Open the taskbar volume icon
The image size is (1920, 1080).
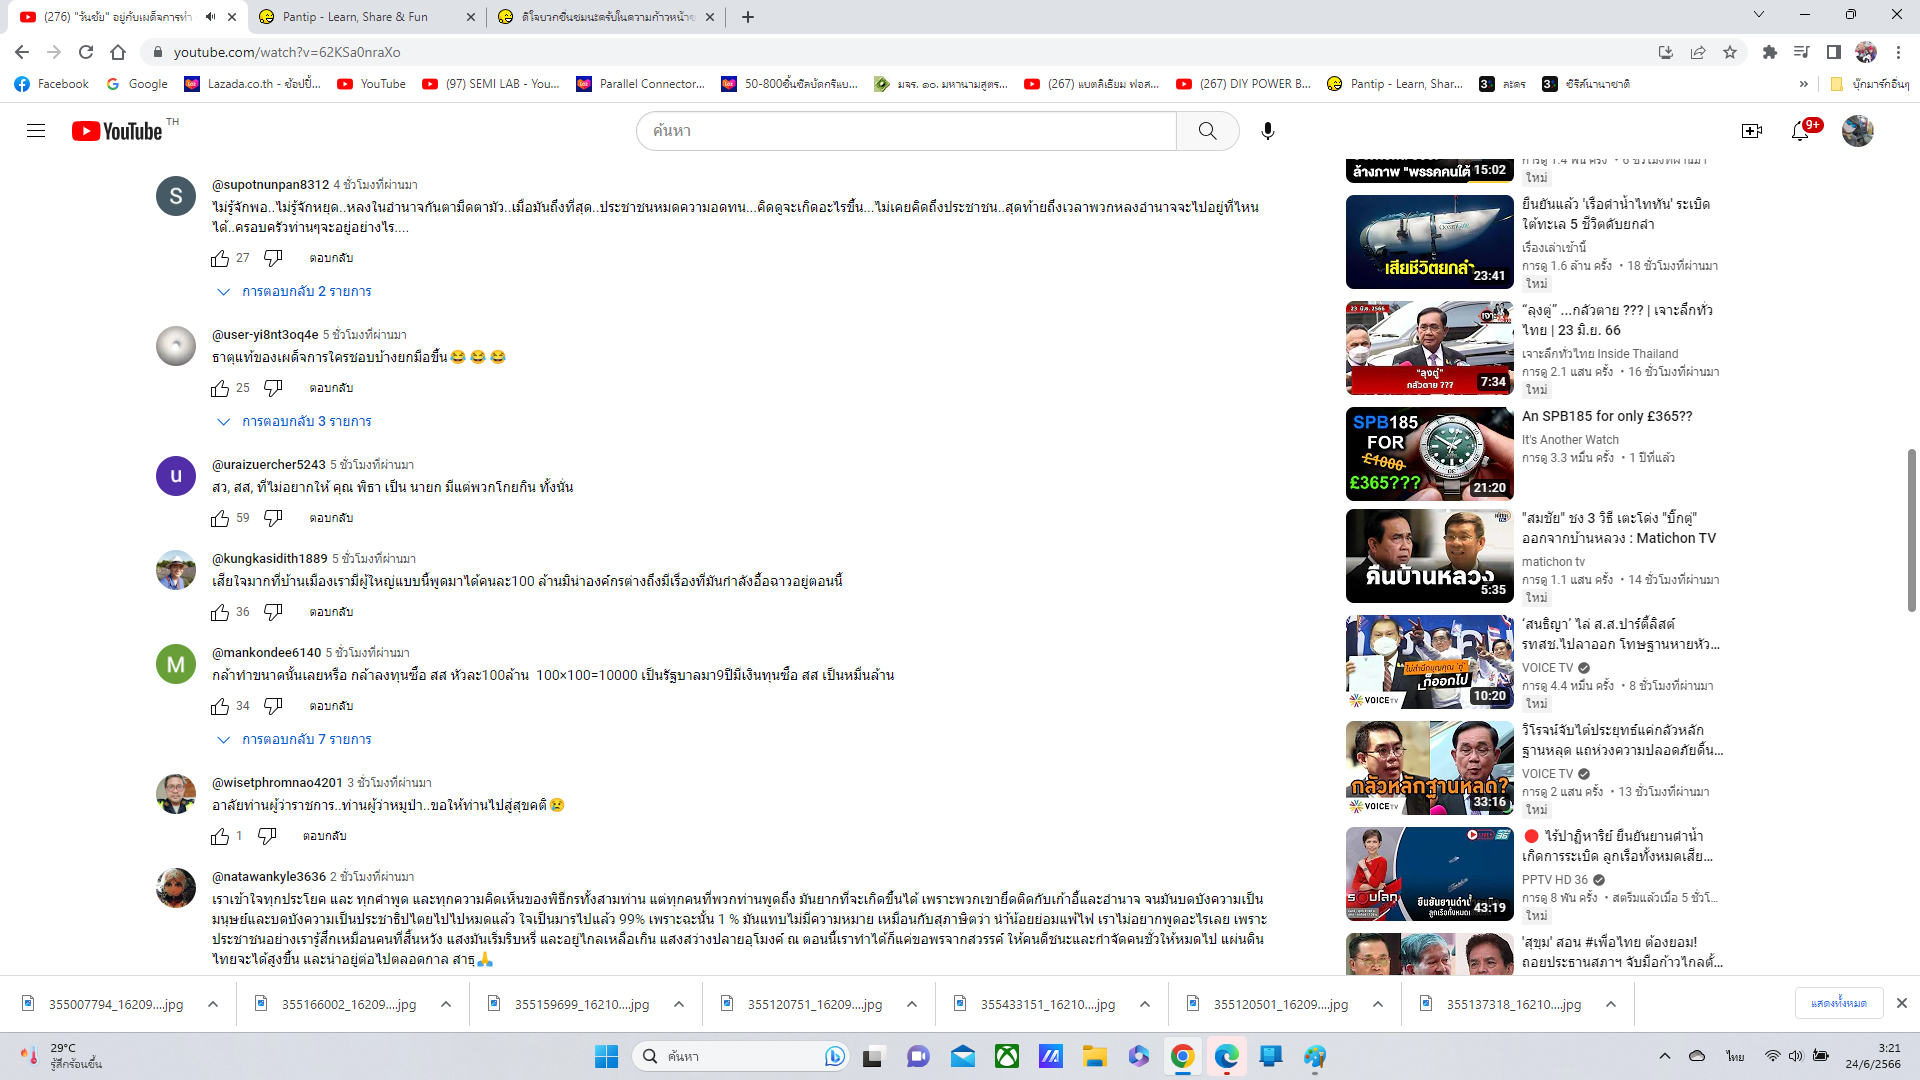tap(1796, 1056)
